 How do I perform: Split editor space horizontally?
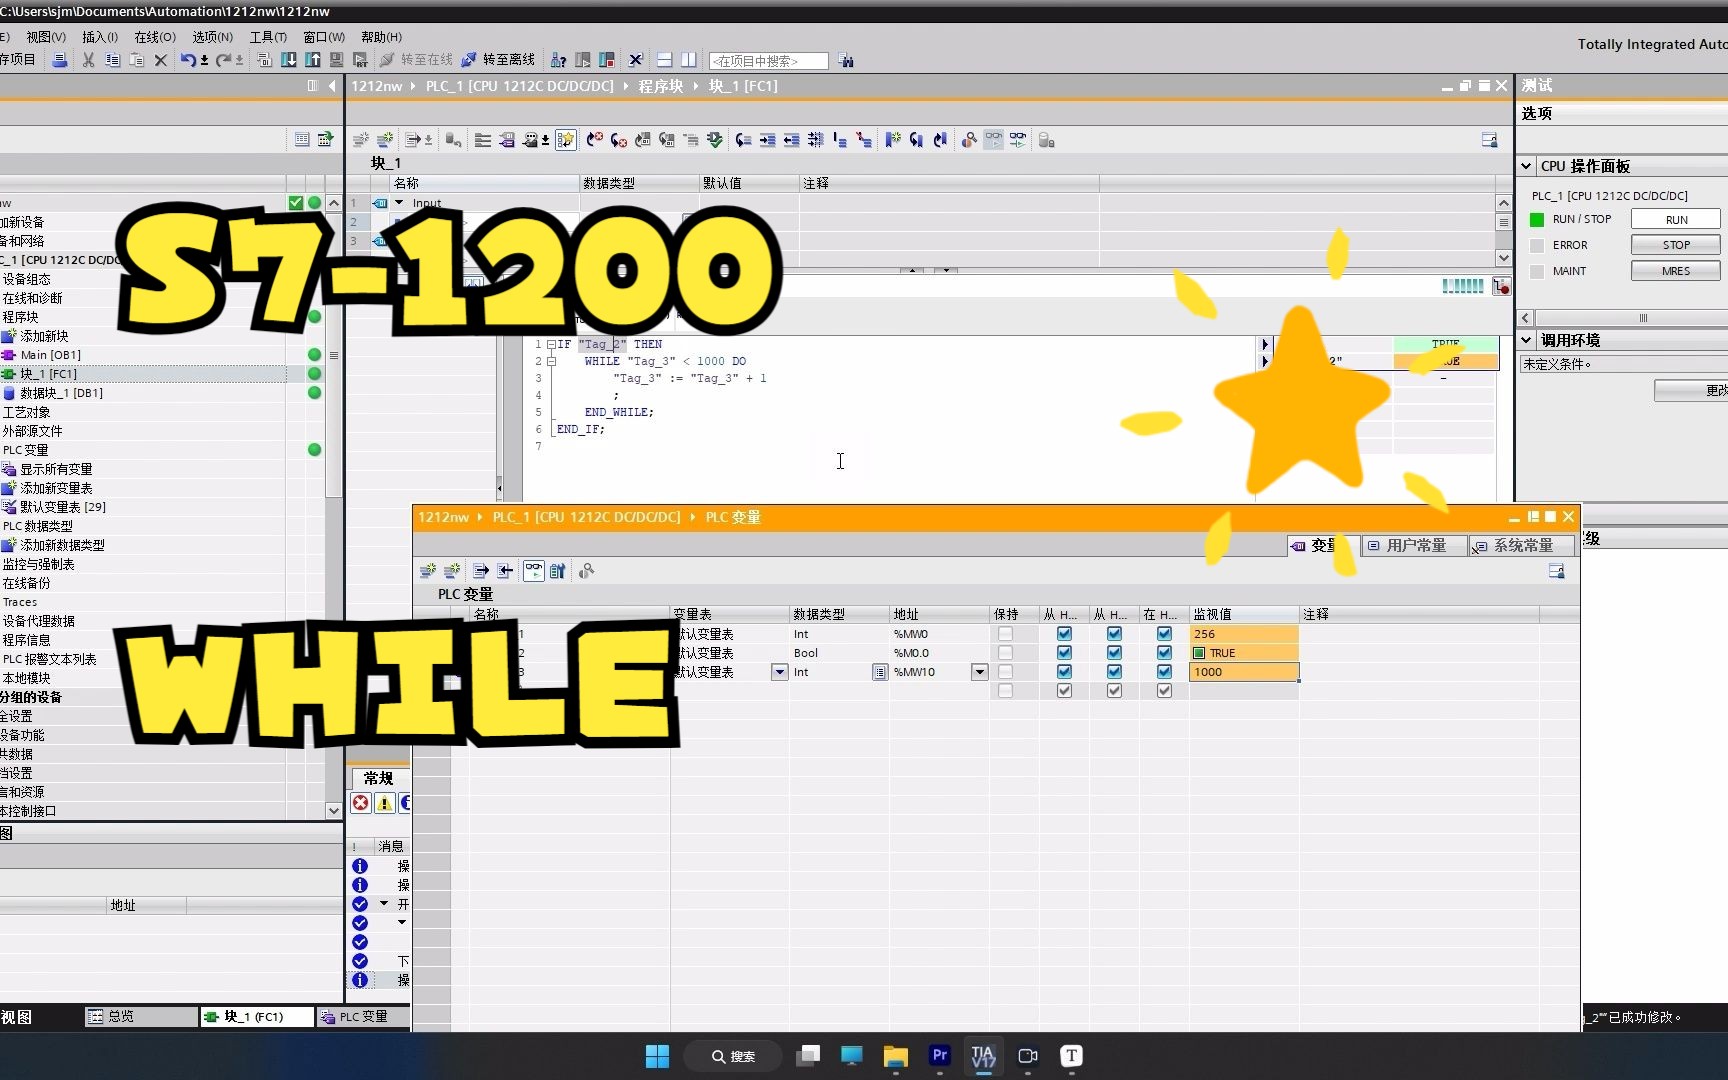664,60
